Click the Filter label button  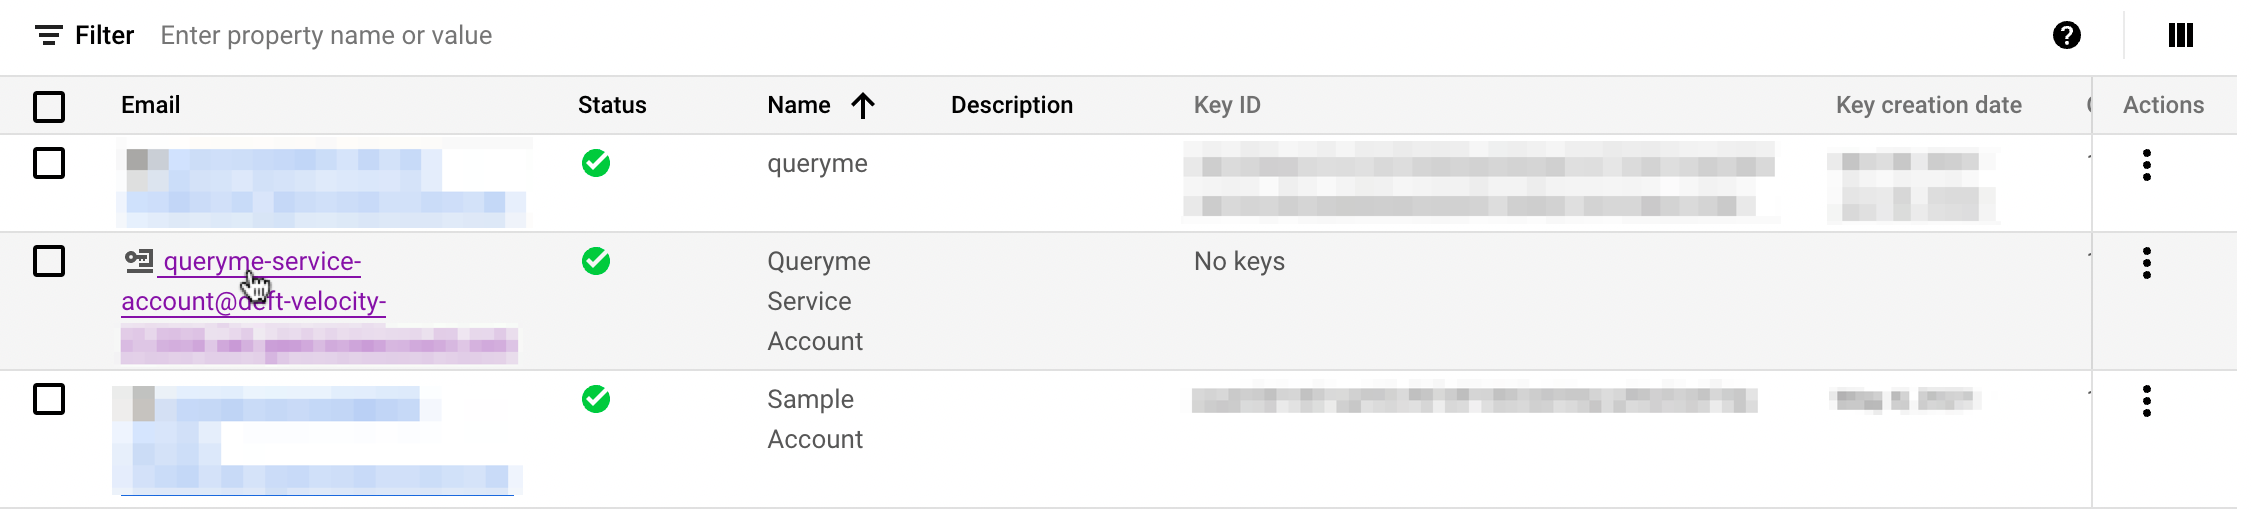(104, 36)
